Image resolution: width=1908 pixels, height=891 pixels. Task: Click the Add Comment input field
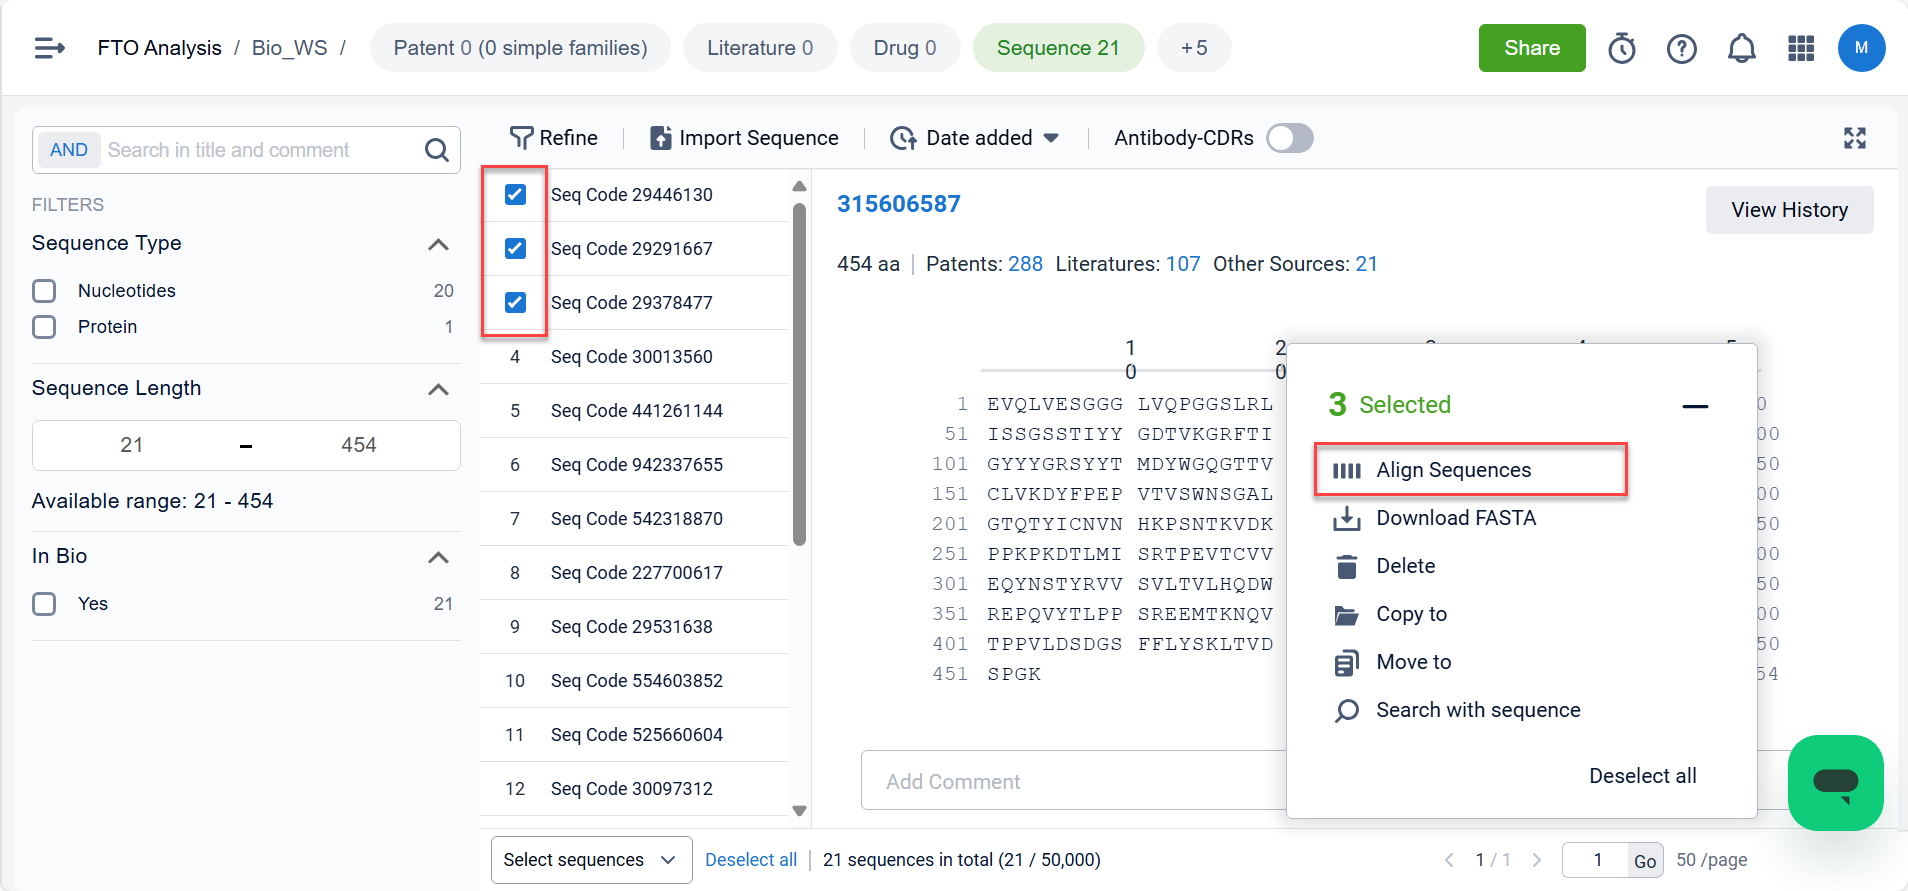click(1070, 781)
